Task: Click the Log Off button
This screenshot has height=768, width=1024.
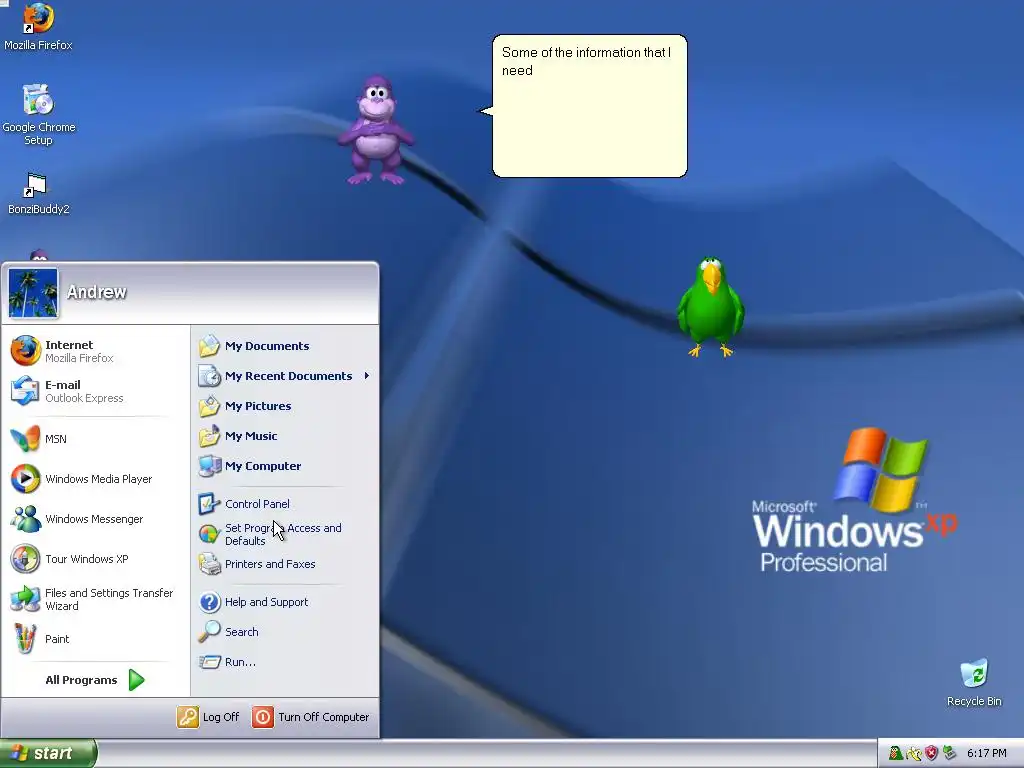Action: coord(208,717)
